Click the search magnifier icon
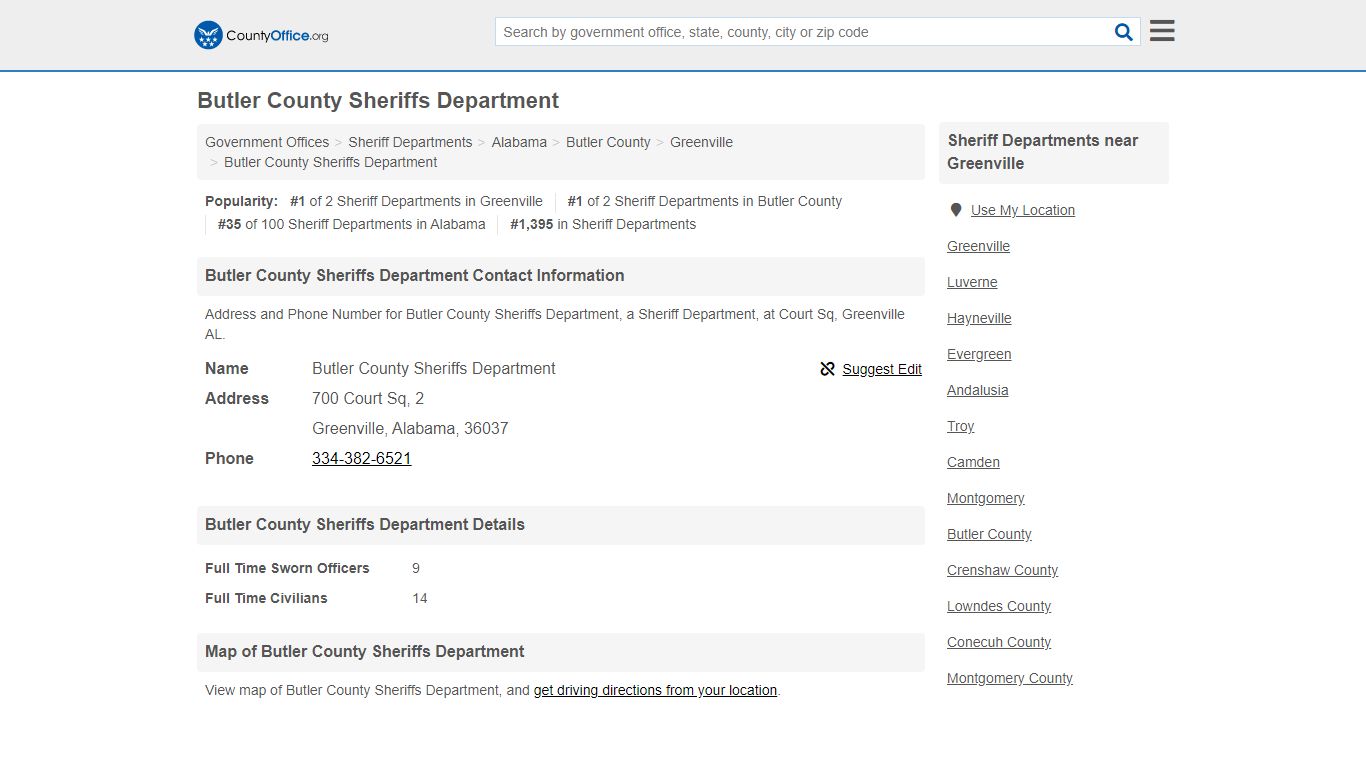This screenshot has height=768, width=1366. (1124, 32)
